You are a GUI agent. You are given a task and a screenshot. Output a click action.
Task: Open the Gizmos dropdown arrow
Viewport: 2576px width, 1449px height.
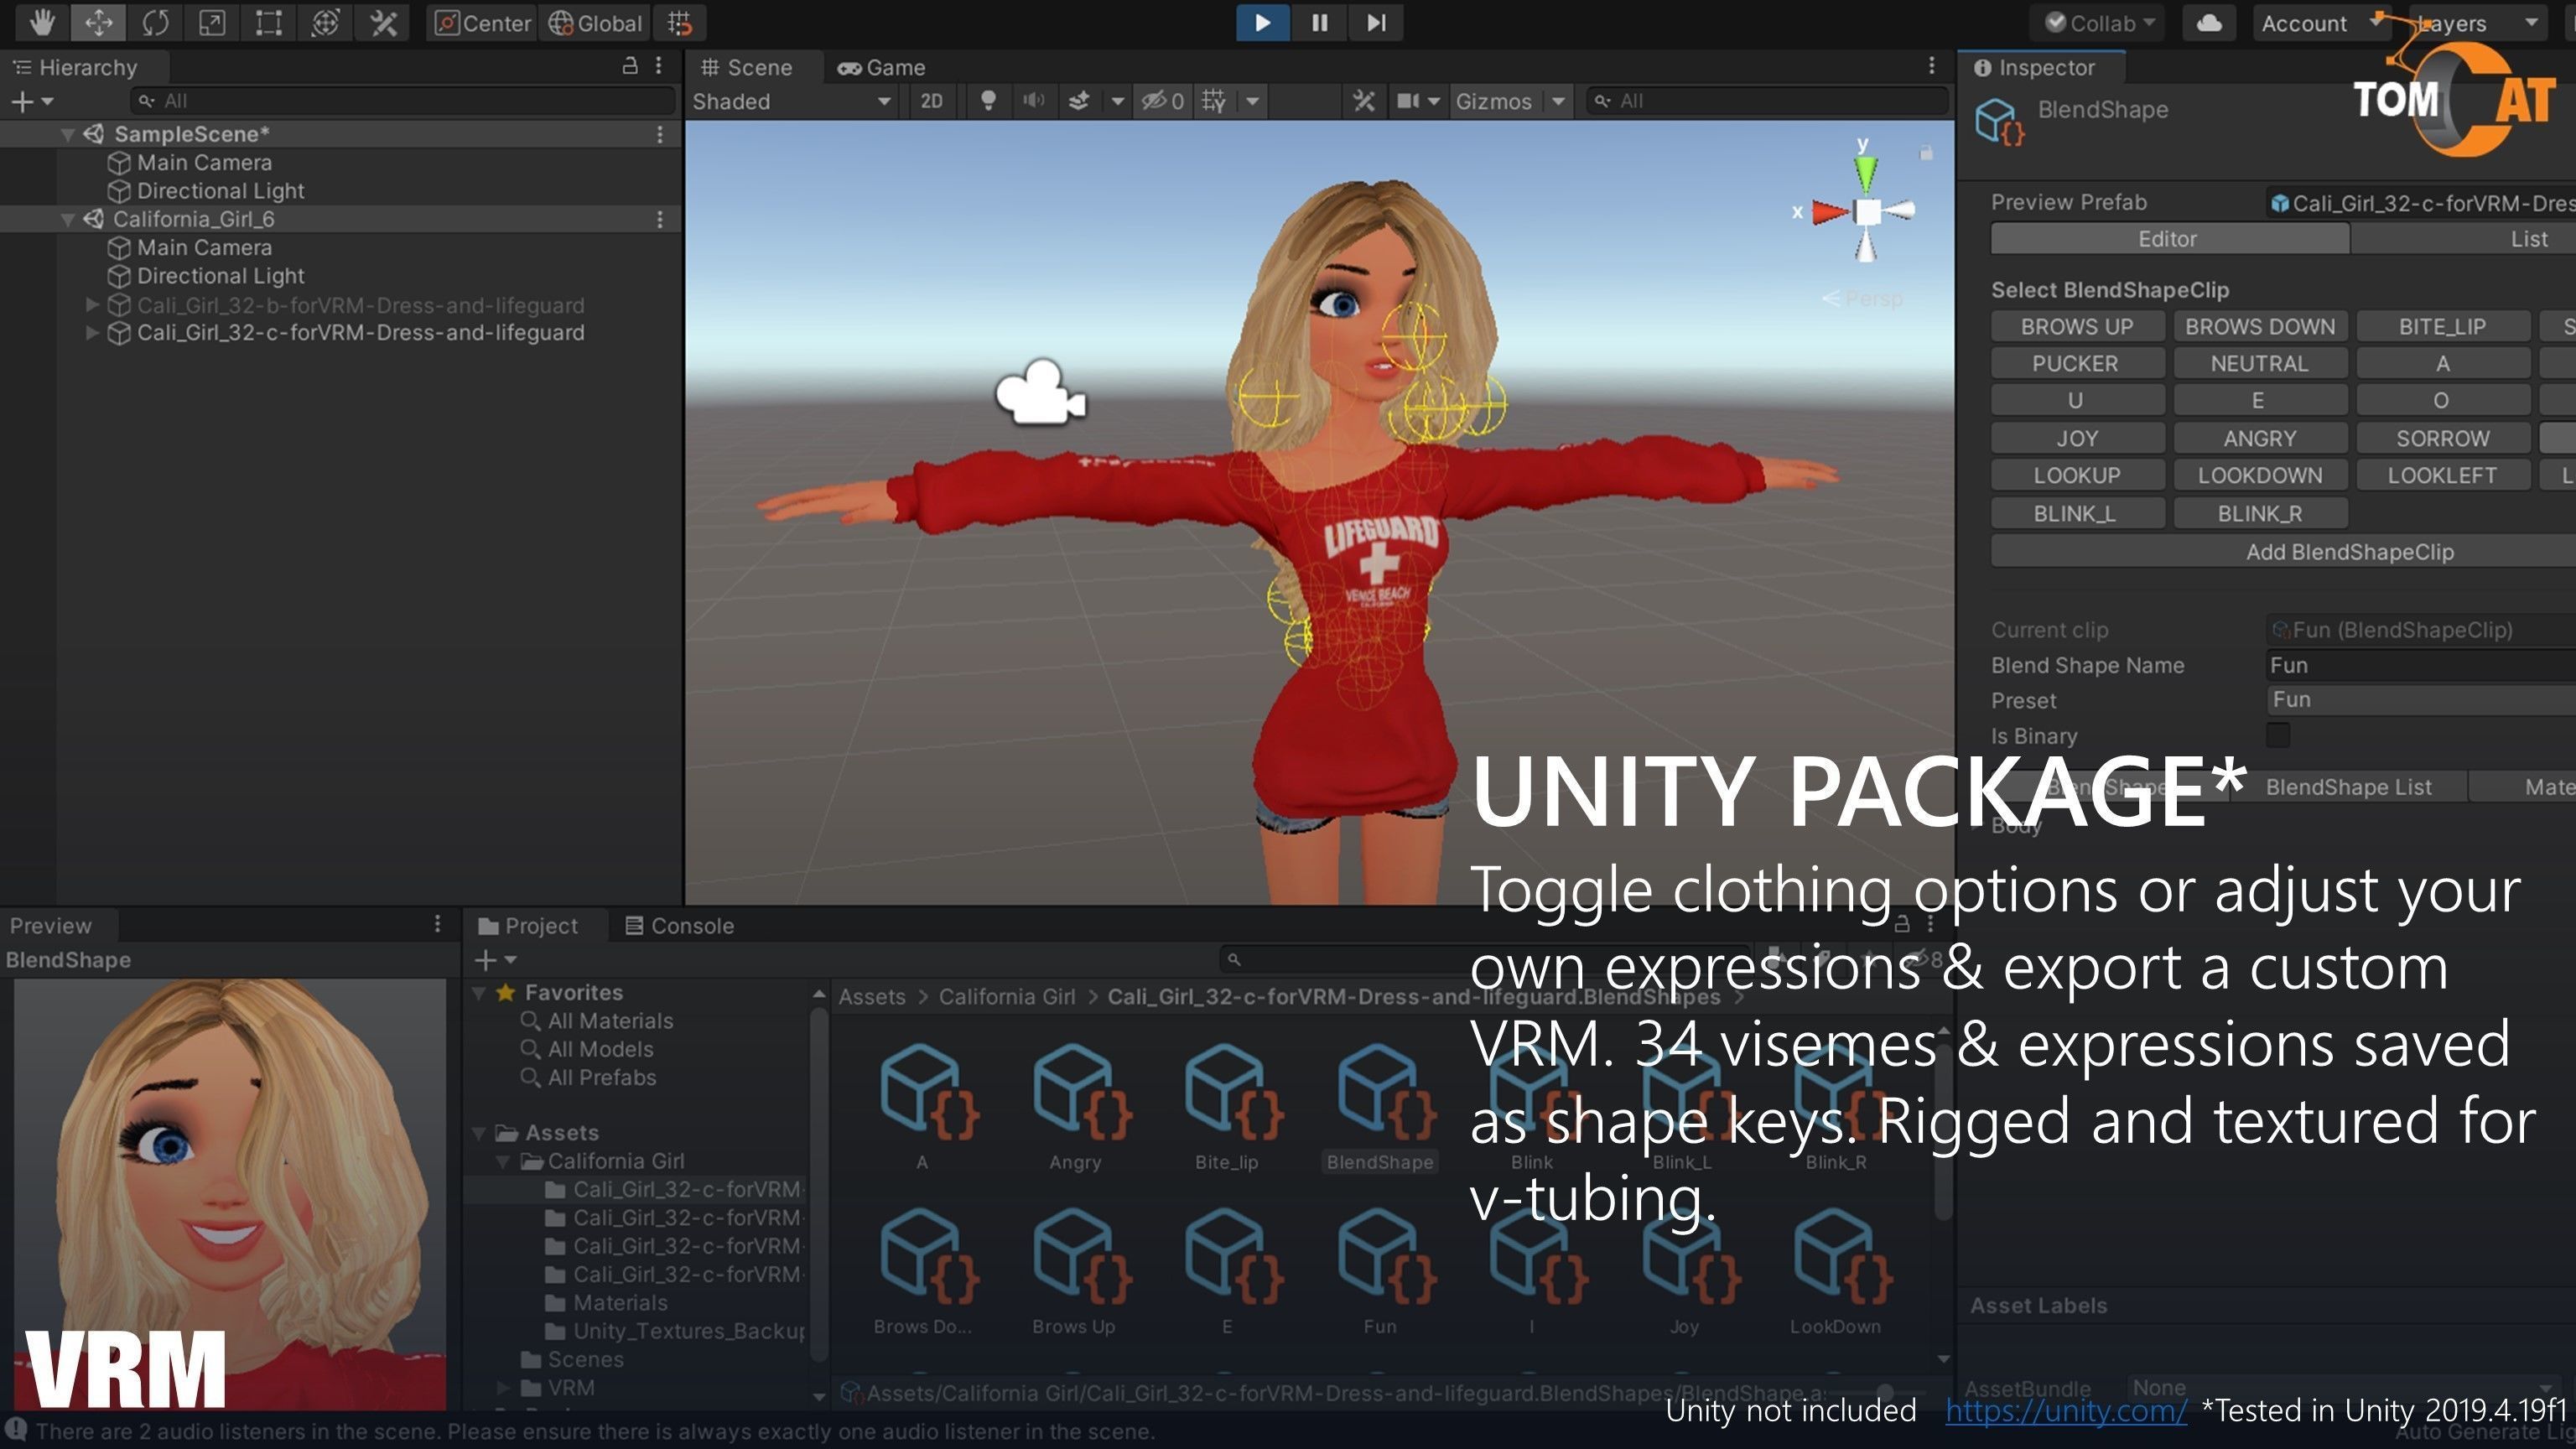pos(1558,101)
